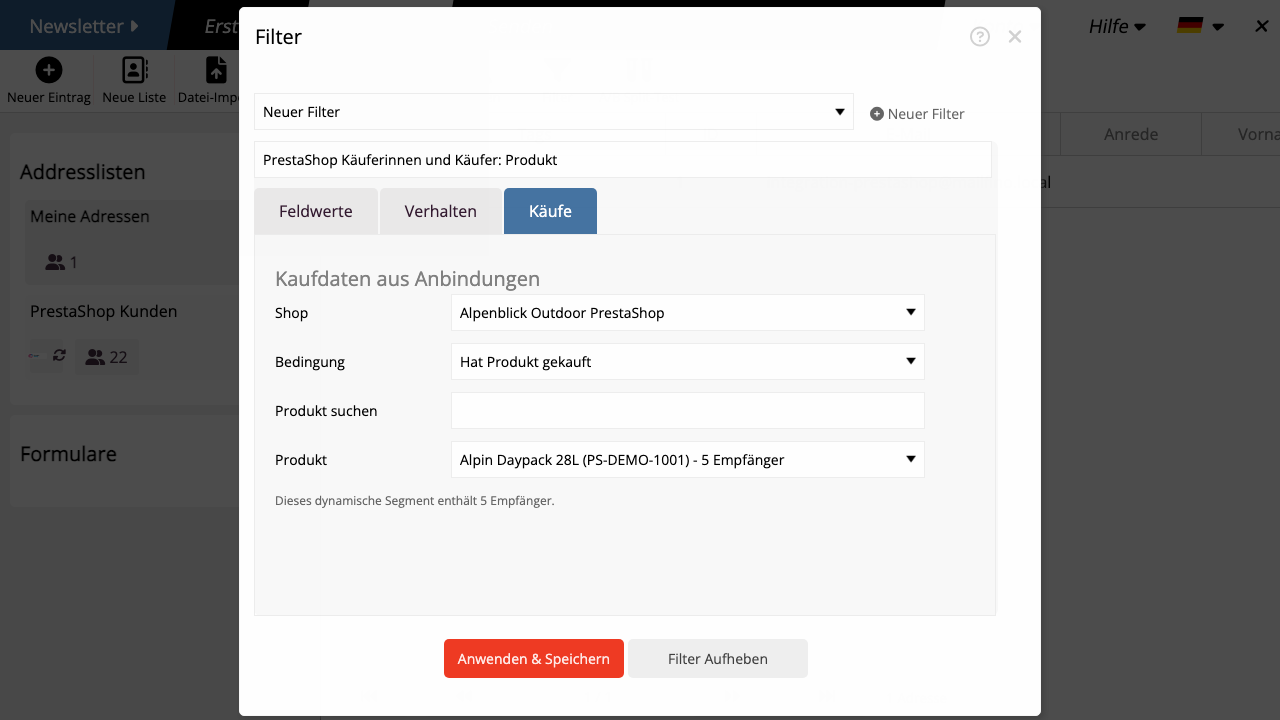
Task: Open the Bedingung dropdown Hat Produkt gekauft
Action: coord(688,362)
